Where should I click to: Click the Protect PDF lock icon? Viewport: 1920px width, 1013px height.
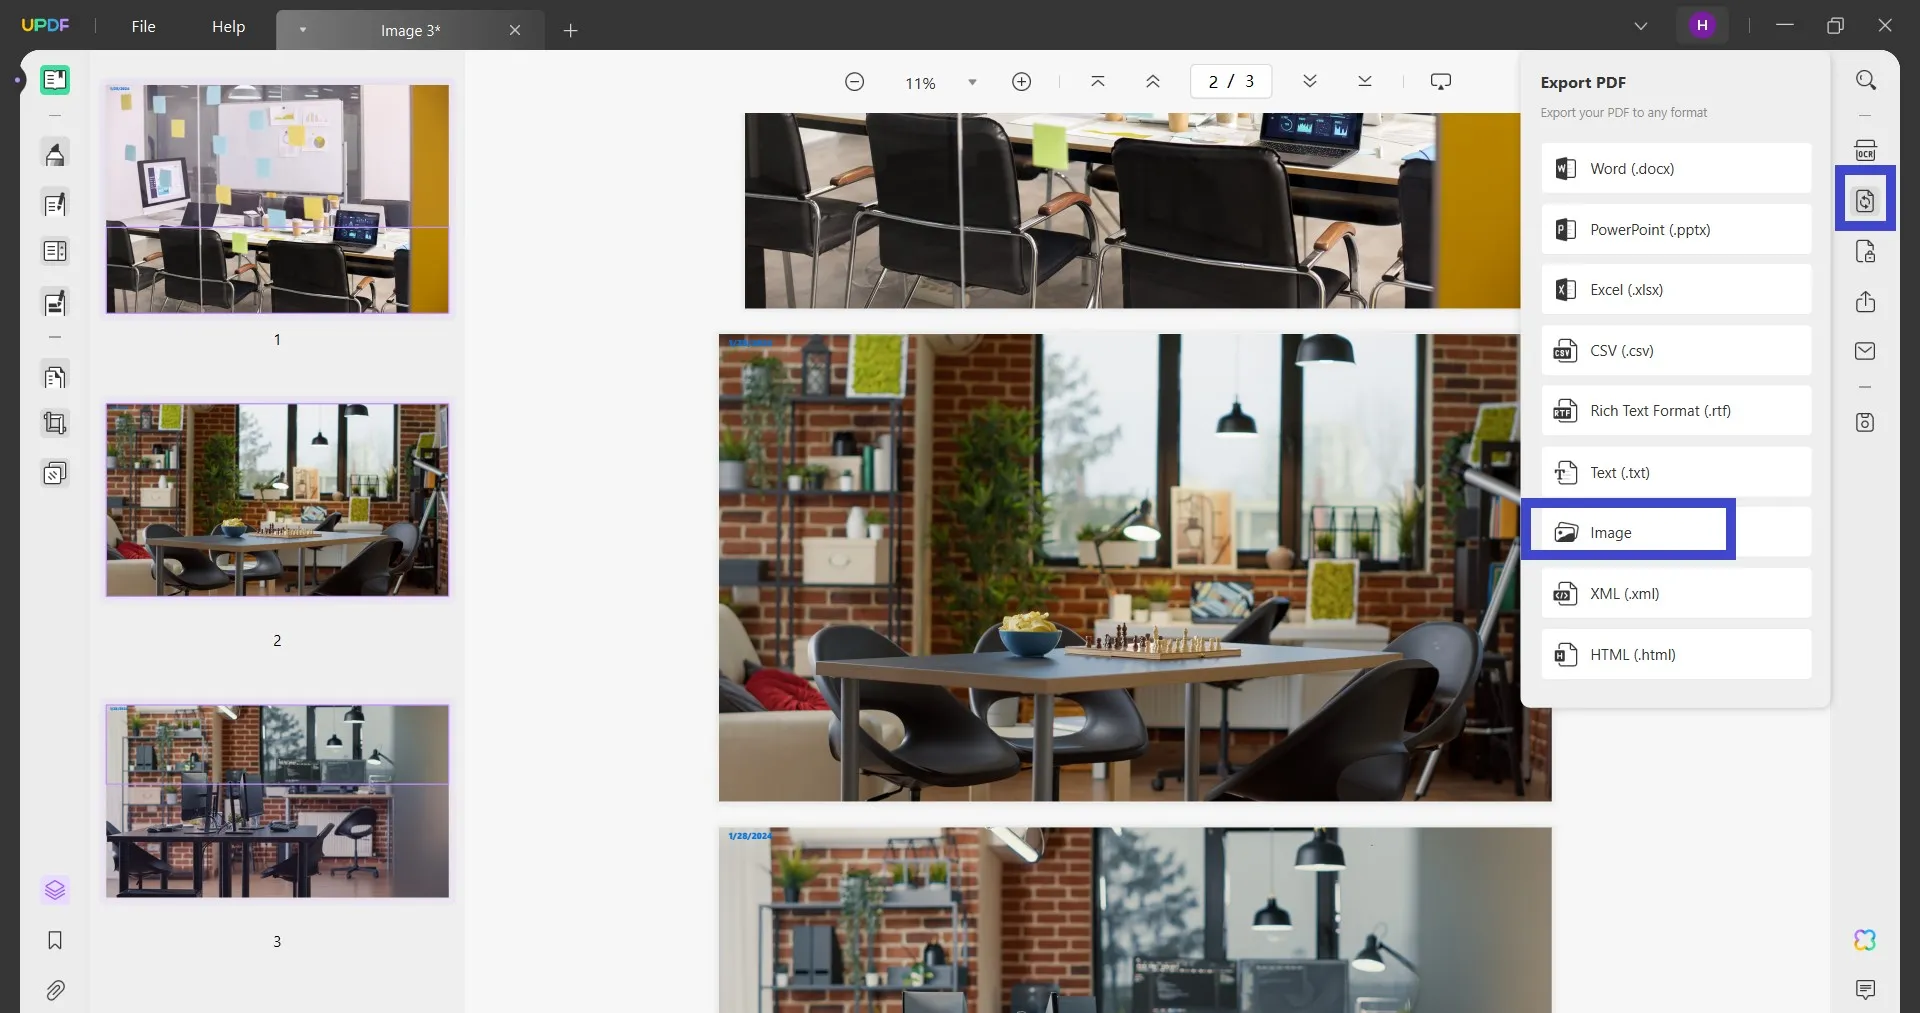click(1865, 252)
